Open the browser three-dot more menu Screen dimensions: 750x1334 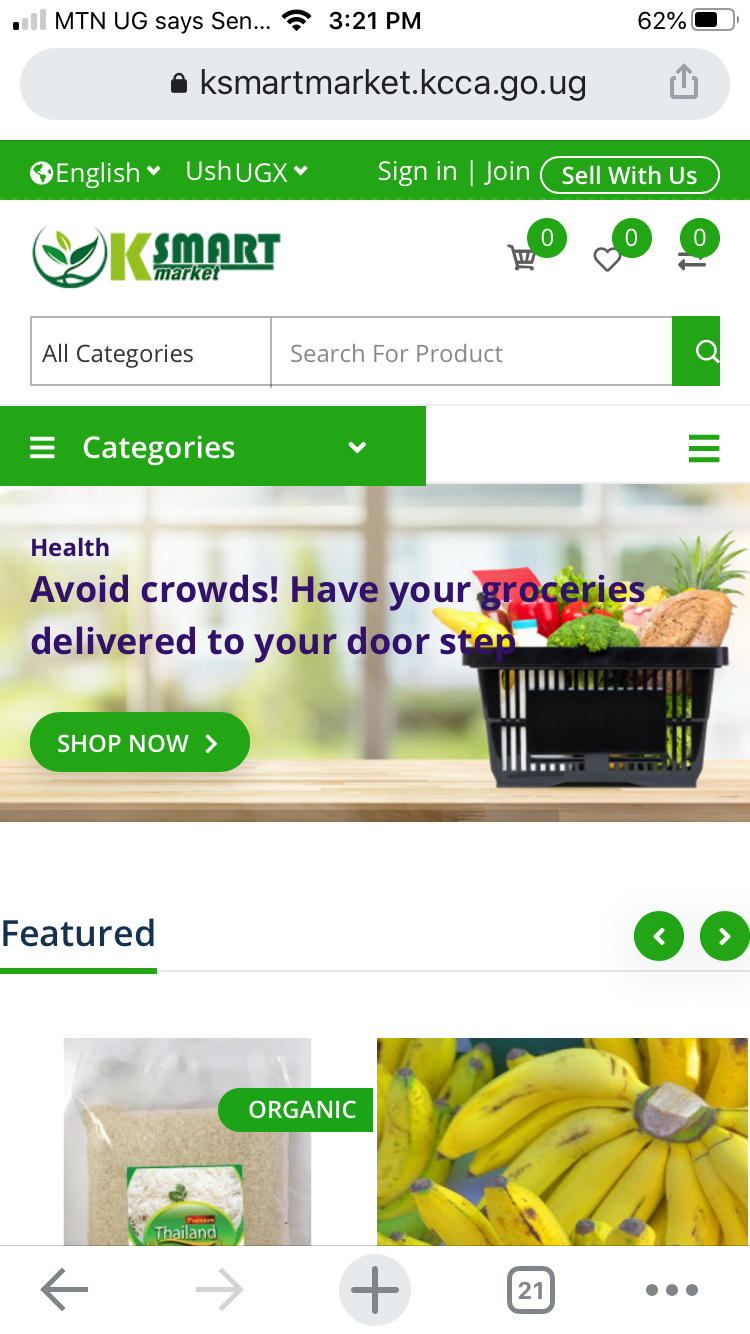click(x=672, y=1290)
